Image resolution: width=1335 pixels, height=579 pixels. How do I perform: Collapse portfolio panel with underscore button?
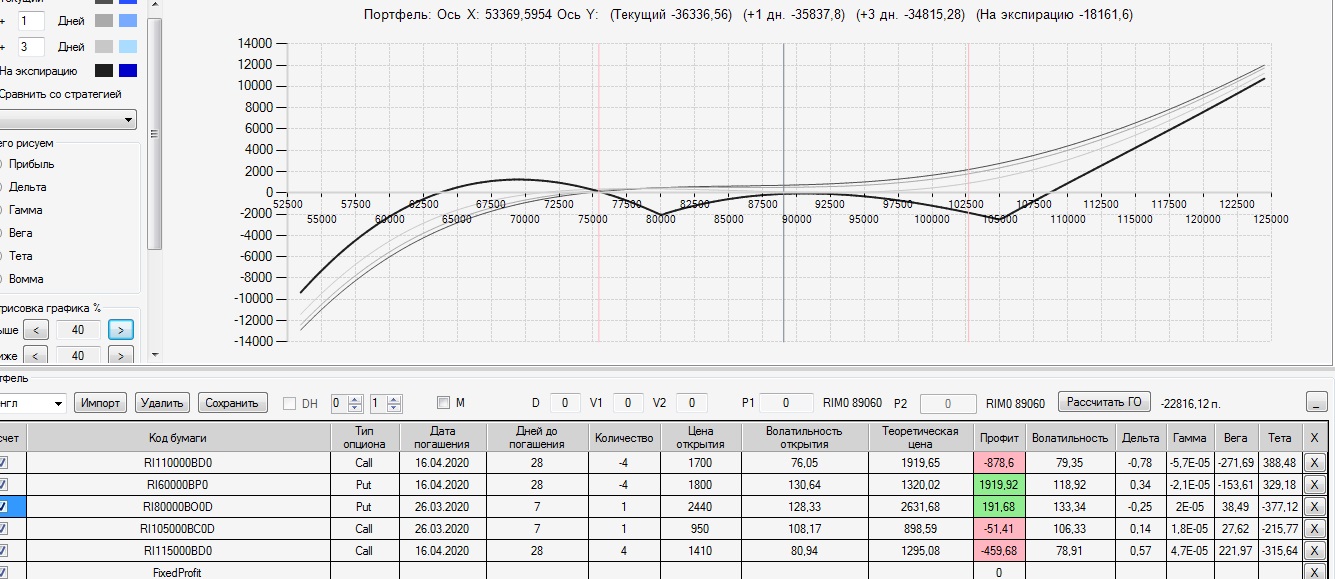tap(1317, 402)
